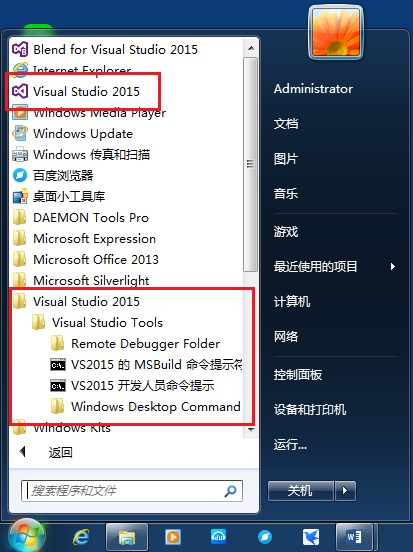Open 图片 in the right pane
Image resolution: width=413 pixels, height=552 pixels.
click(x=286, y=159)
